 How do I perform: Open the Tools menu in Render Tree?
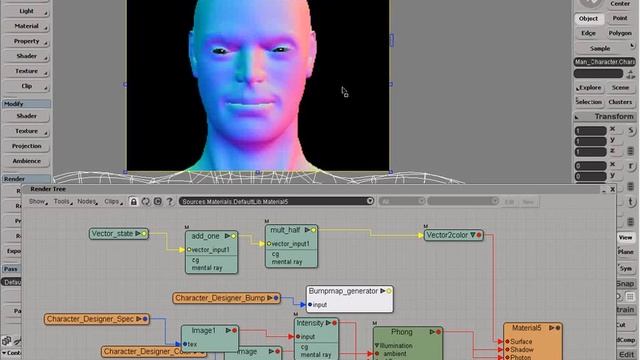[63, 201]
